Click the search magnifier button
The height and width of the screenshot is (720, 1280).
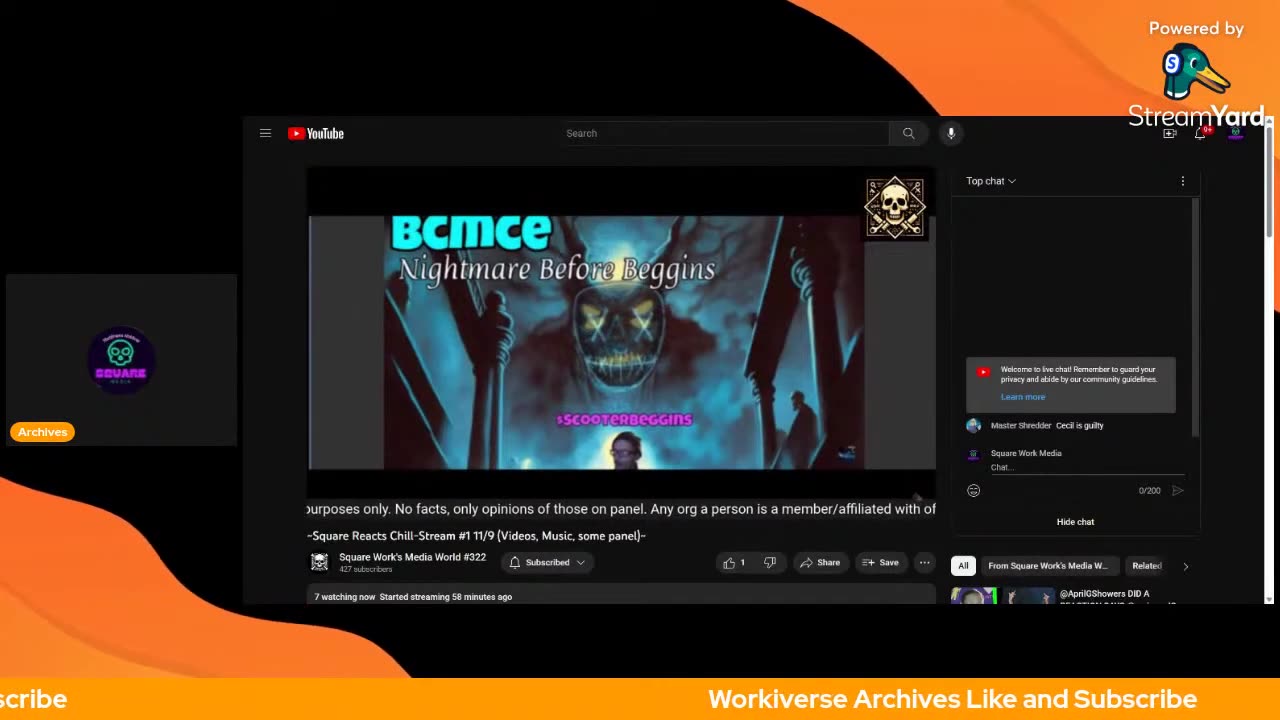tap(908, 133)
